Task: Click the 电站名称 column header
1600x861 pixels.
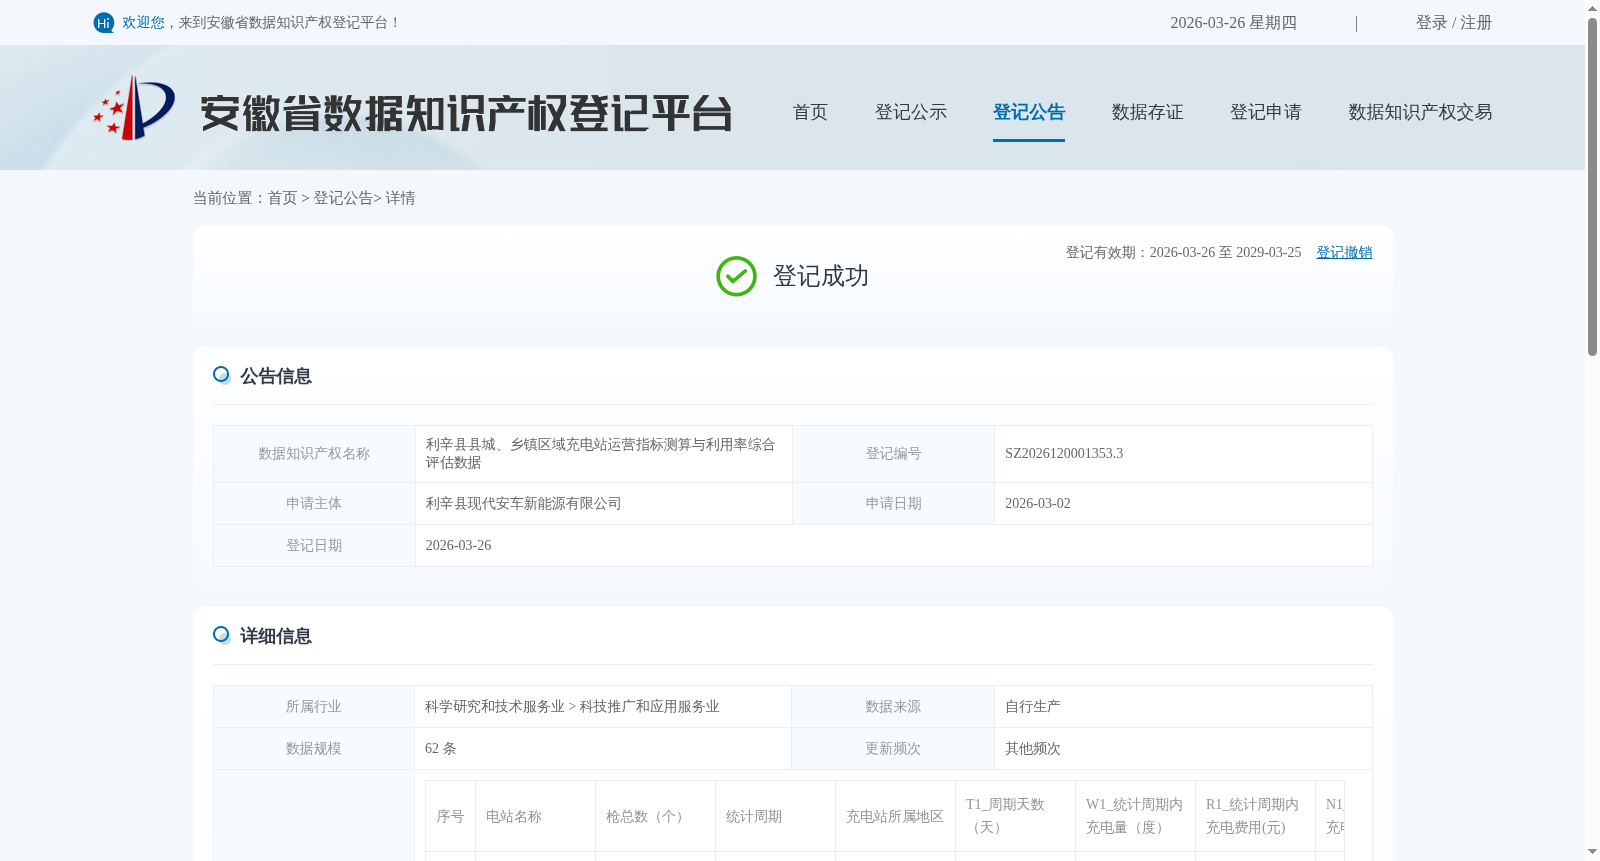Action: tap(535, 817)
